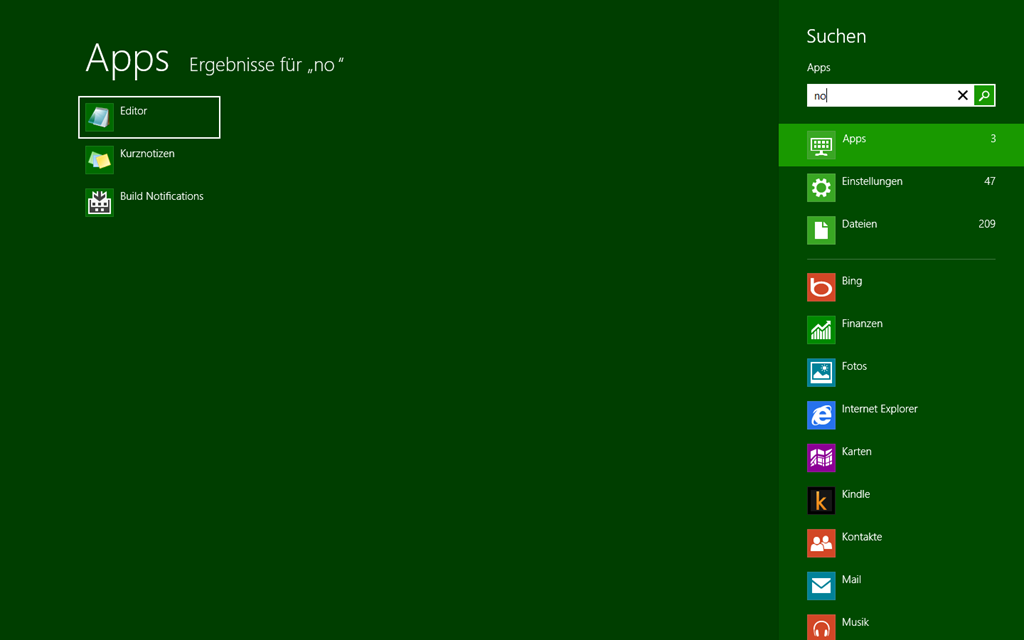Click the Musik headphones icon
The width and height of the screenshot is (1024, 640).
pyautogui.click(x=821, y=627)
